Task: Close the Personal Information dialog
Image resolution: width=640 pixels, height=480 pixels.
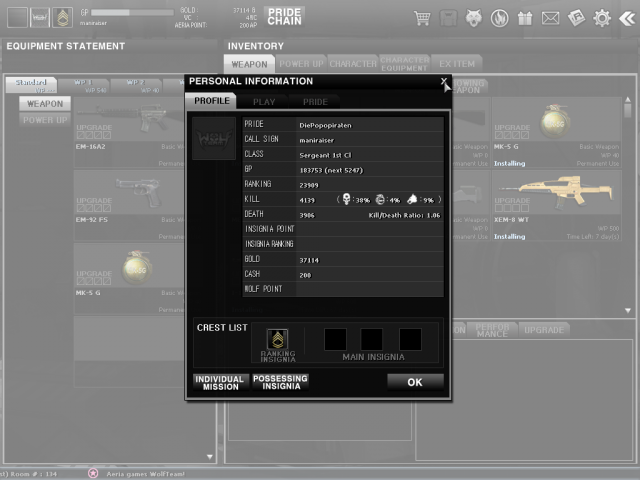Action: (444, 82)
